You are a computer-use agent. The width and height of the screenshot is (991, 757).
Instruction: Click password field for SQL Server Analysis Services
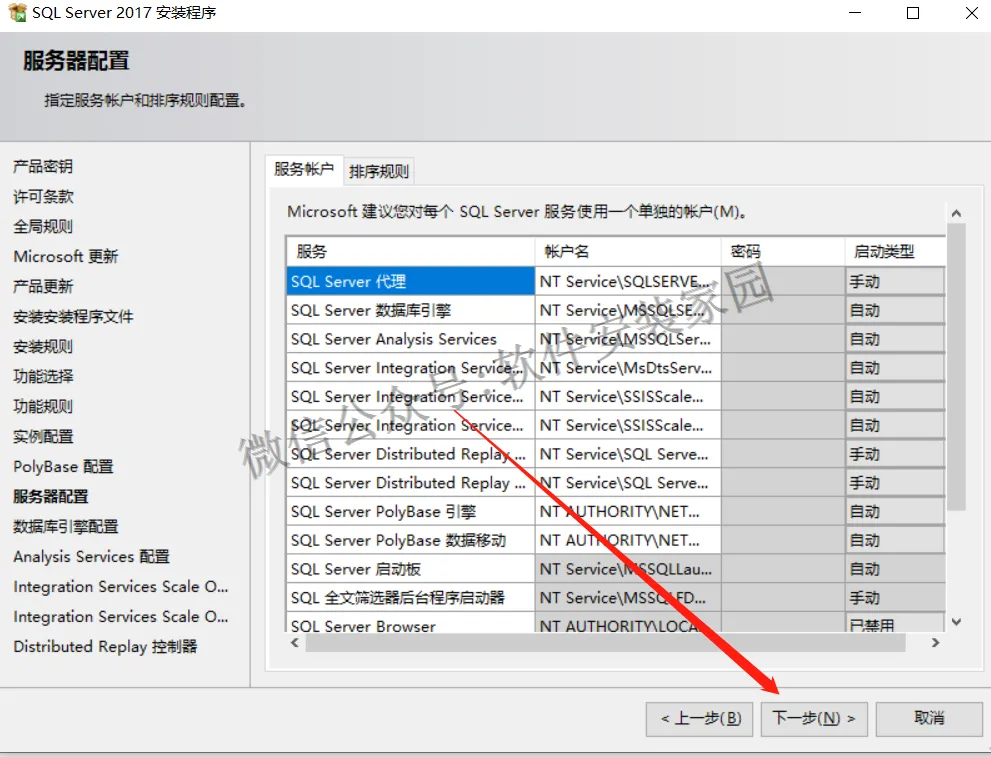[782, 339]
